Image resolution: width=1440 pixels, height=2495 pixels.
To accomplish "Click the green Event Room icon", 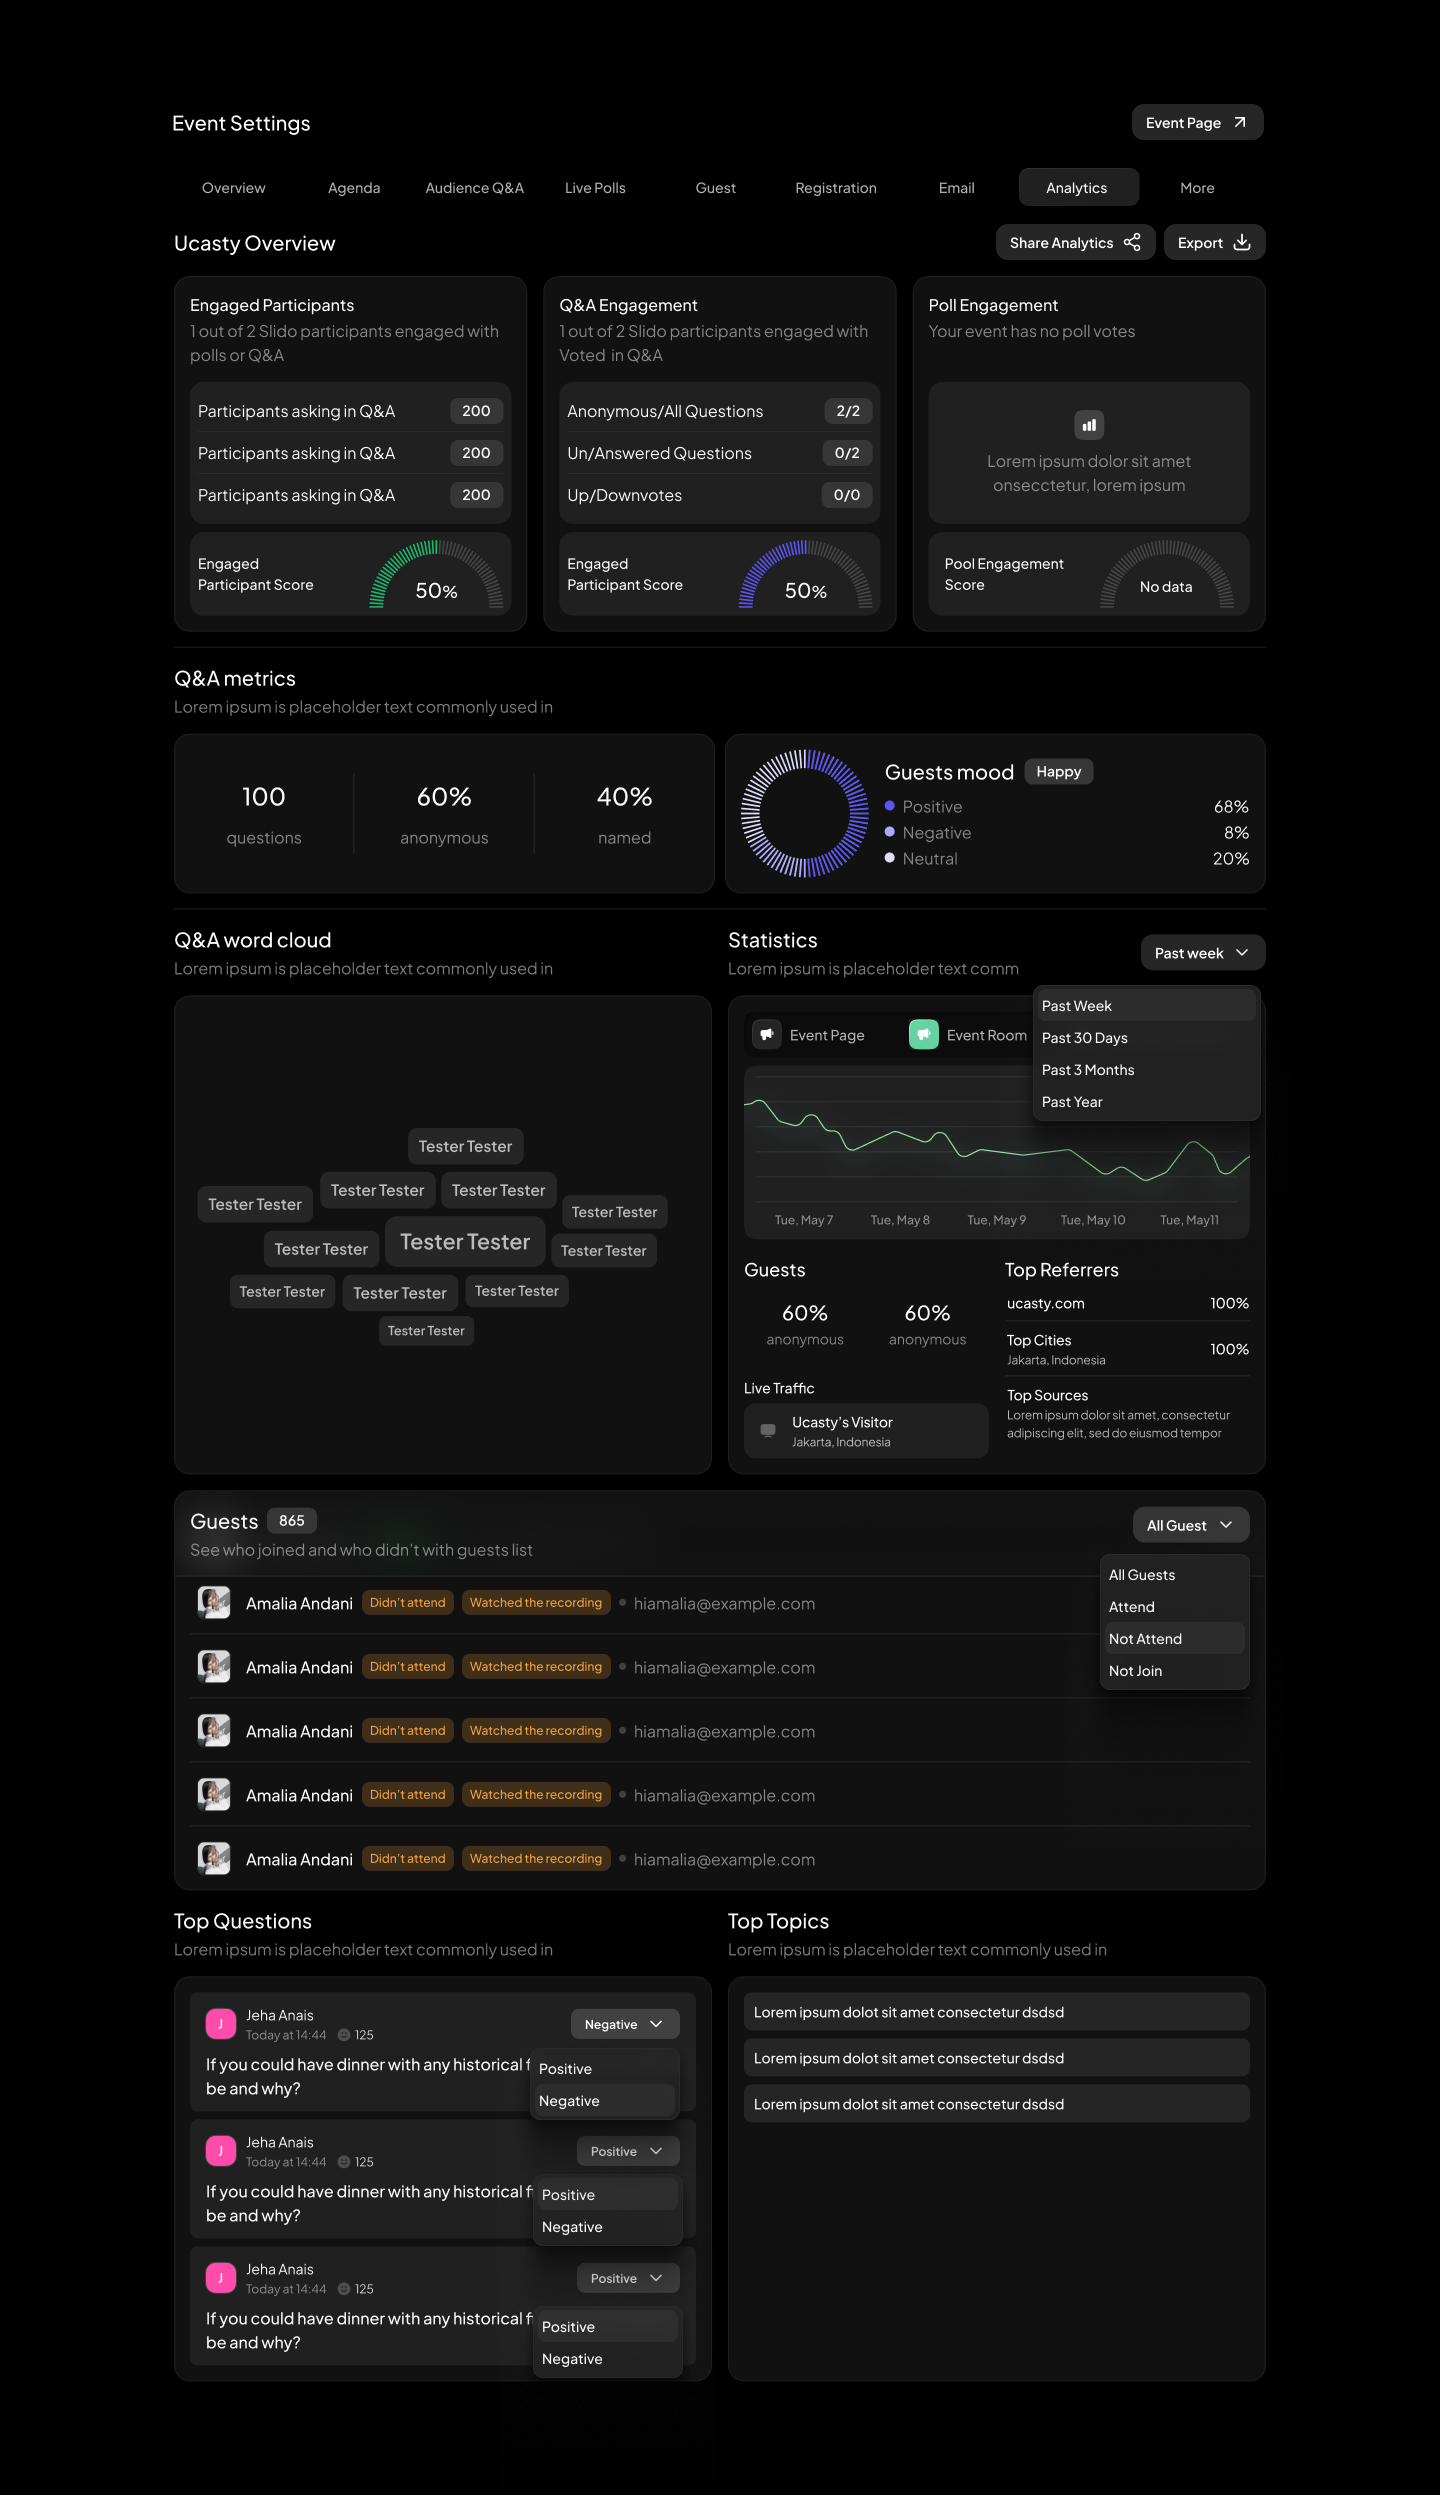I will (924, 1034).
